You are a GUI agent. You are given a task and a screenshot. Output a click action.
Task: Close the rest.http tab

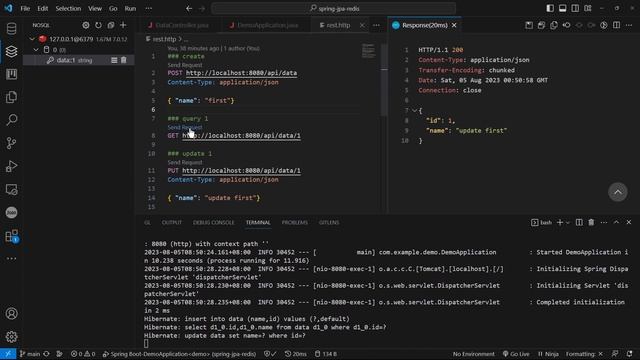(362, 25)
